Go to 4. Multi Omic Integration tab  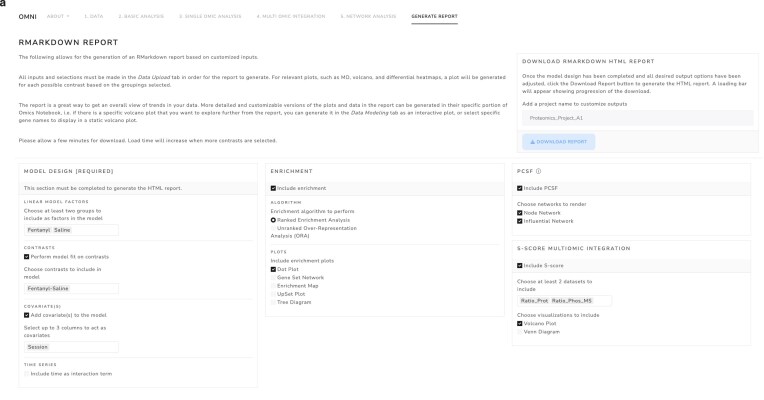tap(291, 16)
